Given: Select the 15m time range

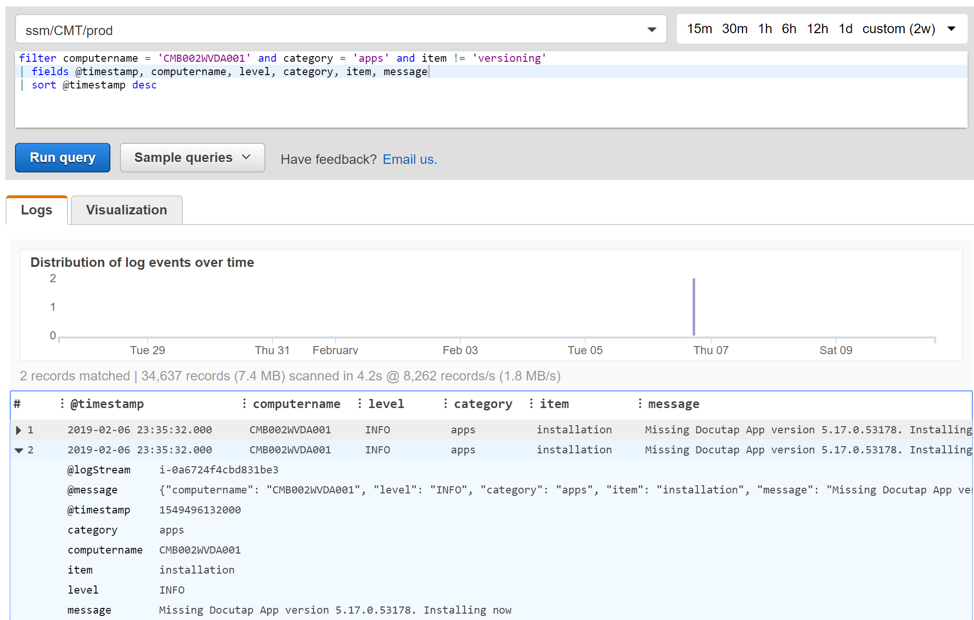Looking at the screenshot, I should 699,29.
